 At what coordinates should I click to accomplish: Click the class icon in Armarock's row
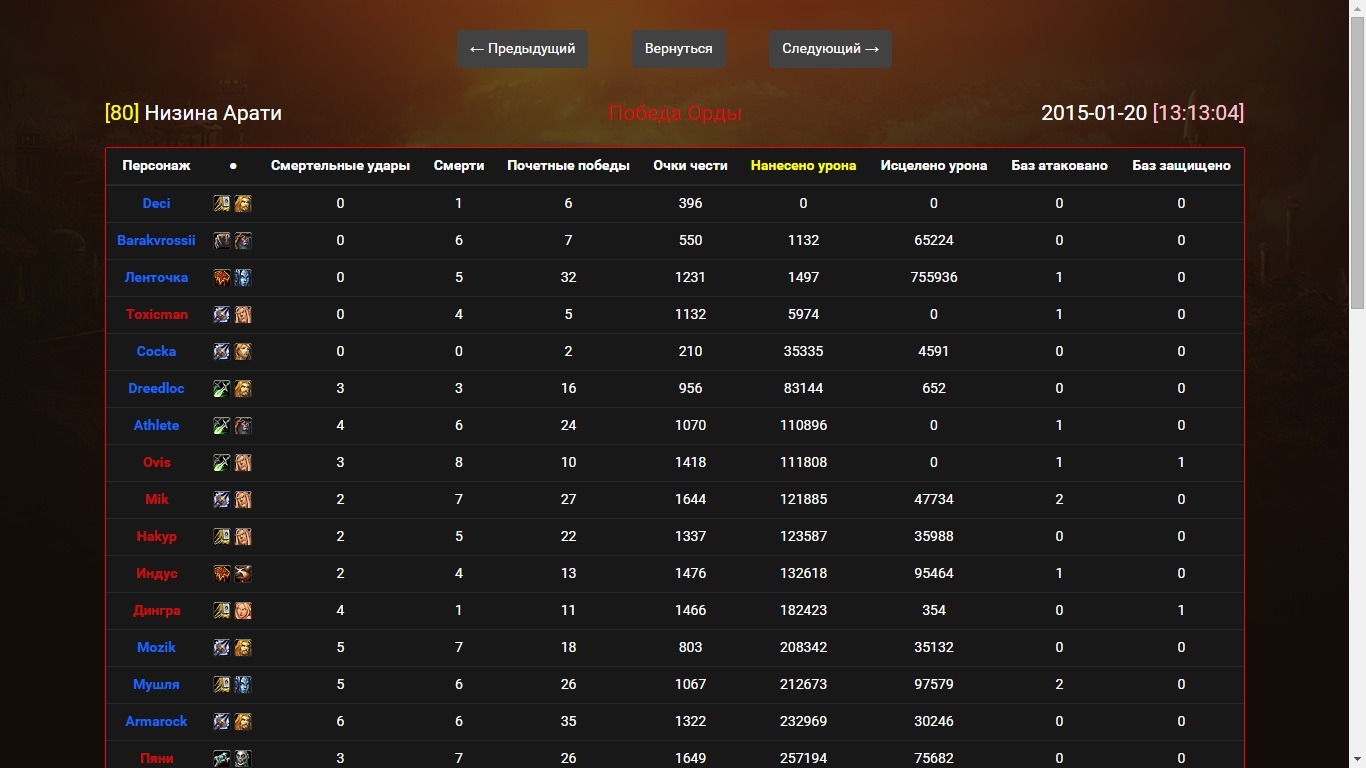(x=222, y=722)
